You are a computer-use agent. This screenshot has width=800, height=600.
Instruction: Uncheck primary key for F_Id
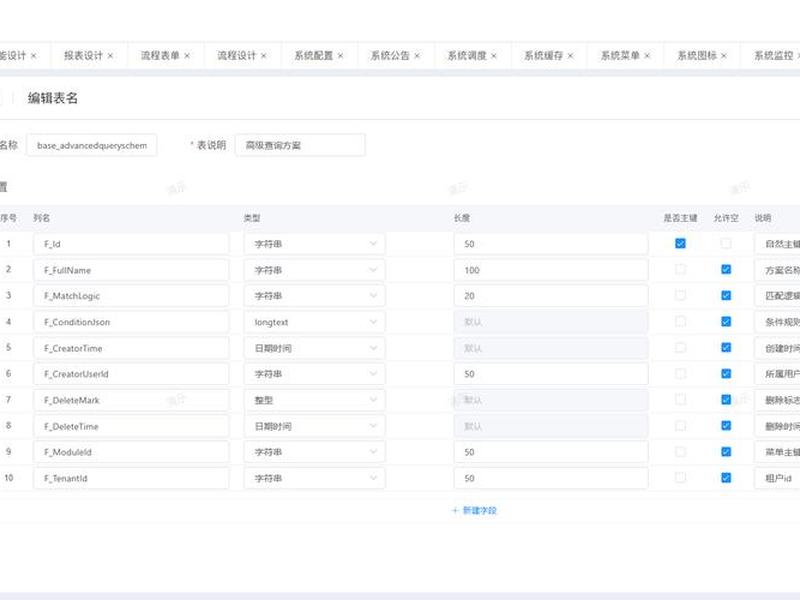(680, 243)
